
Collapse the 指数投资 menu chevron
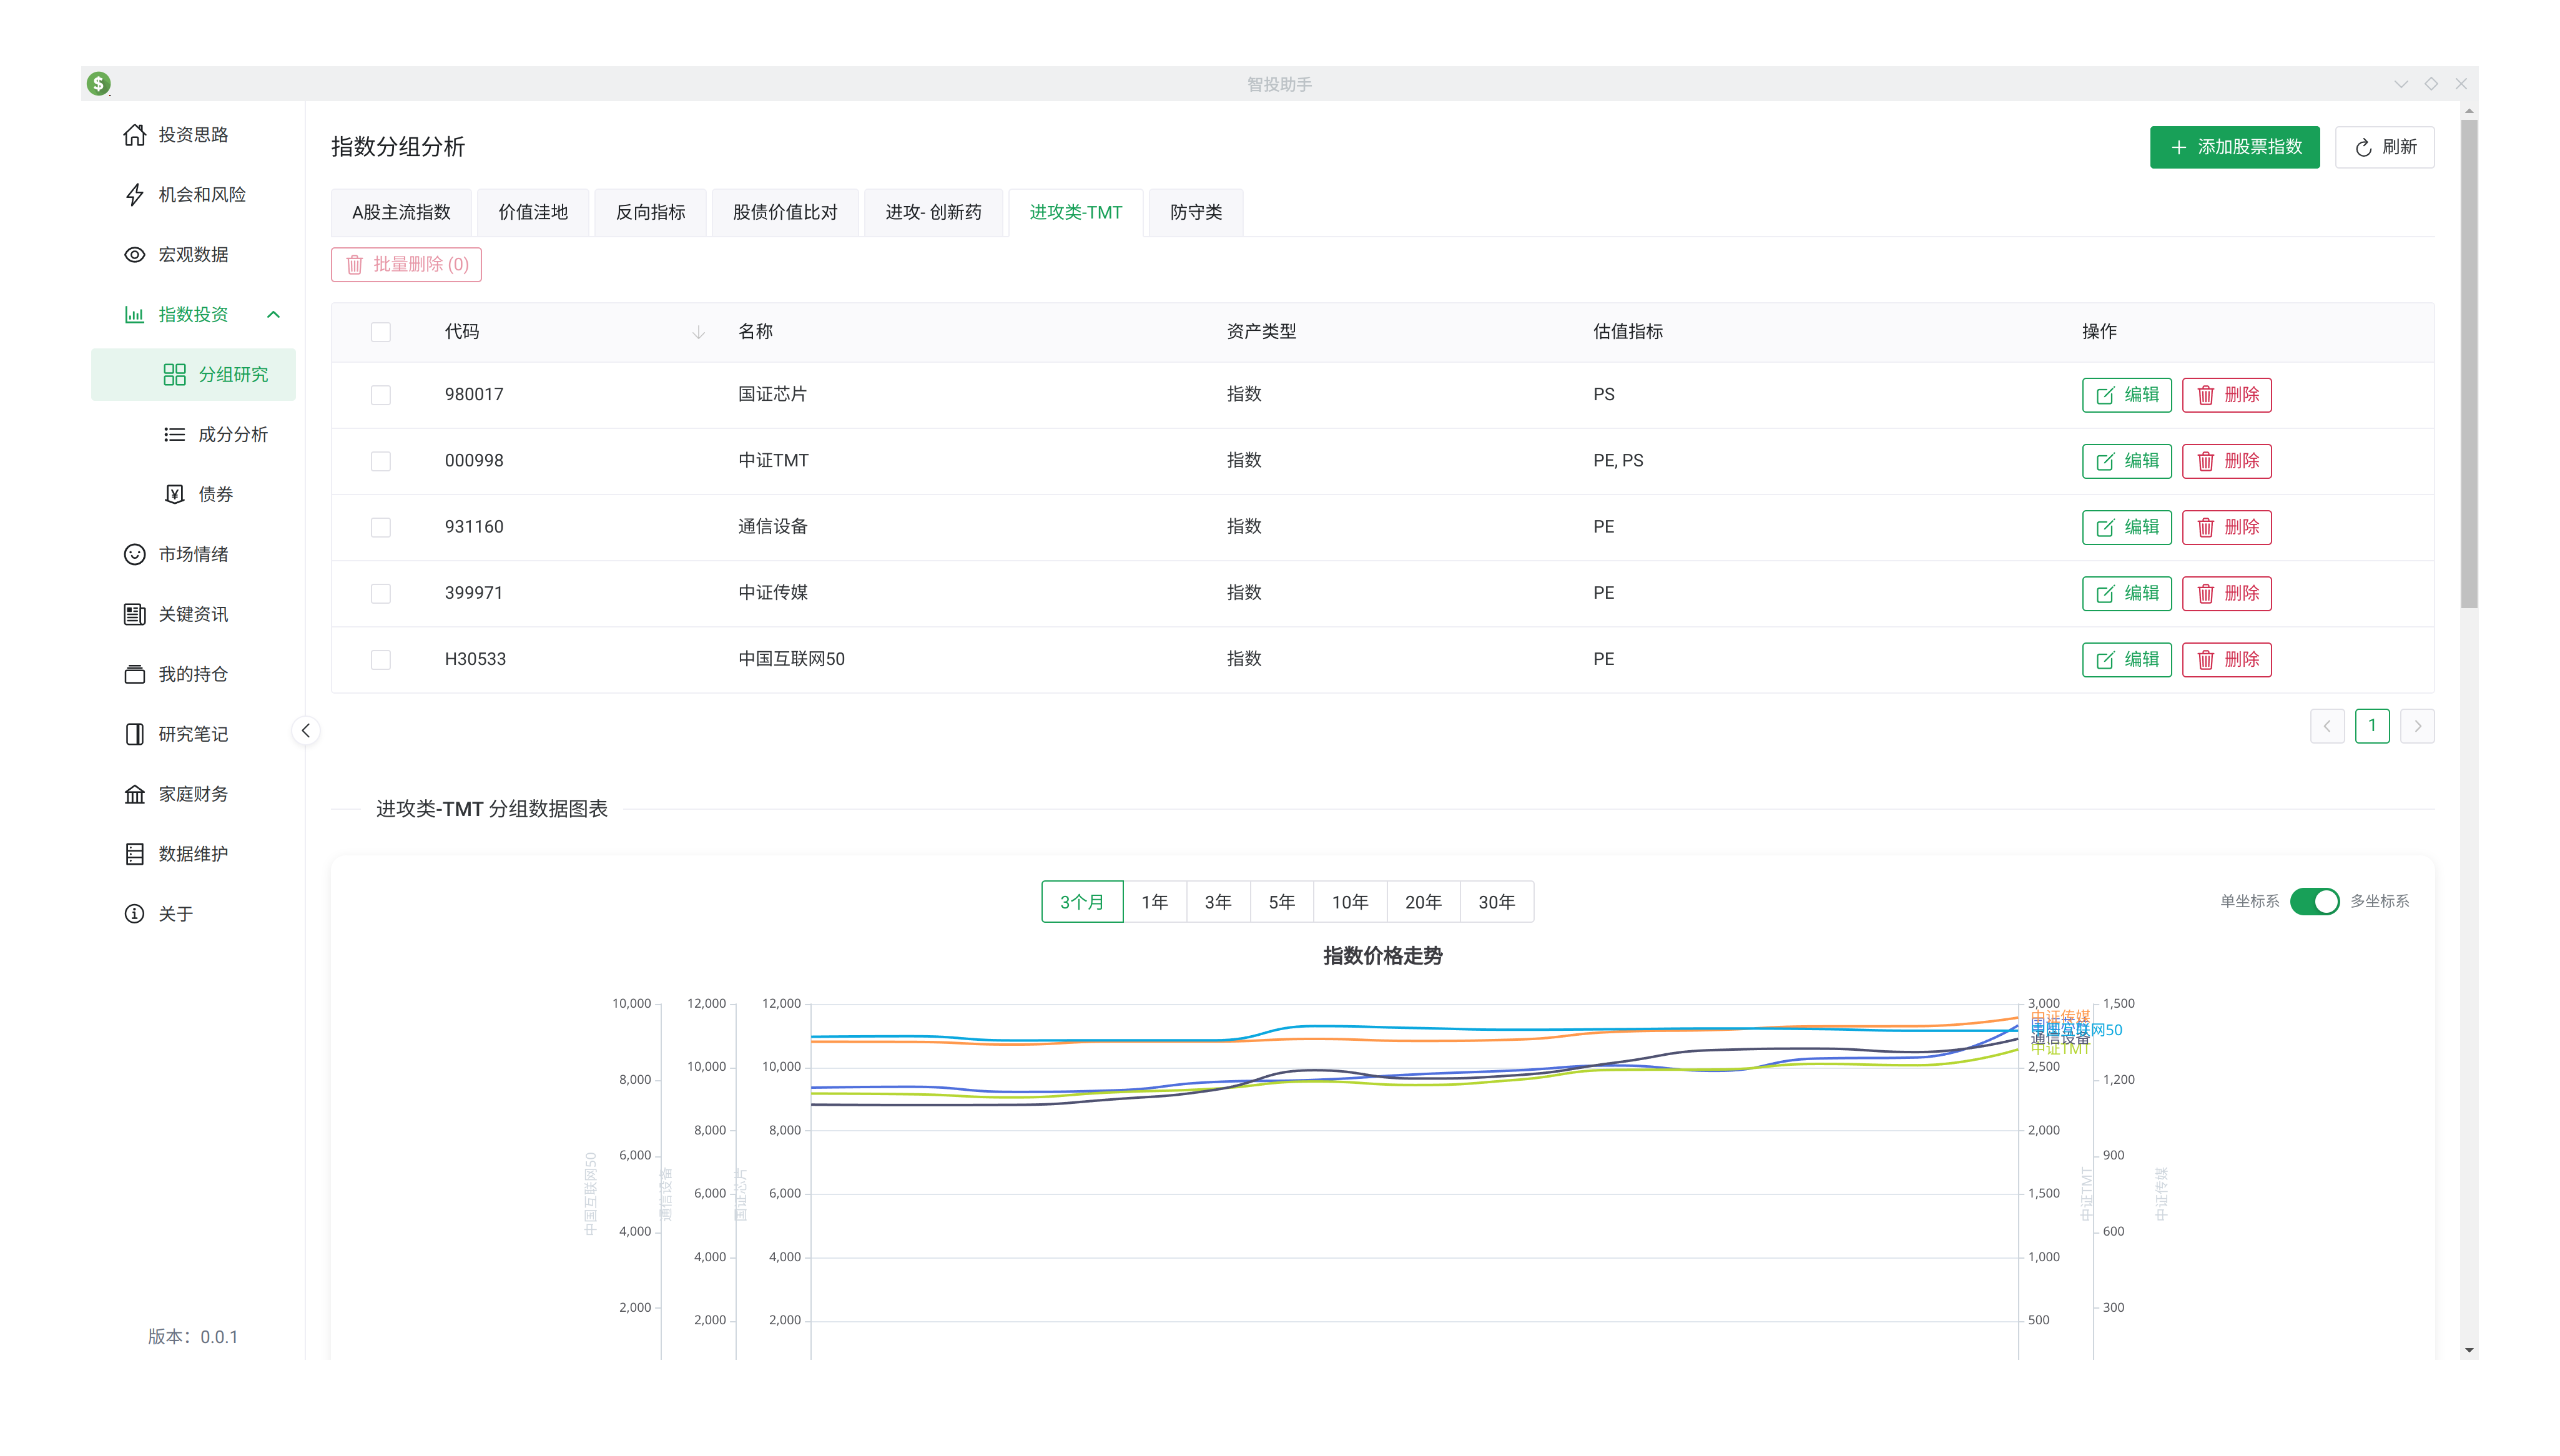[273, 315]
